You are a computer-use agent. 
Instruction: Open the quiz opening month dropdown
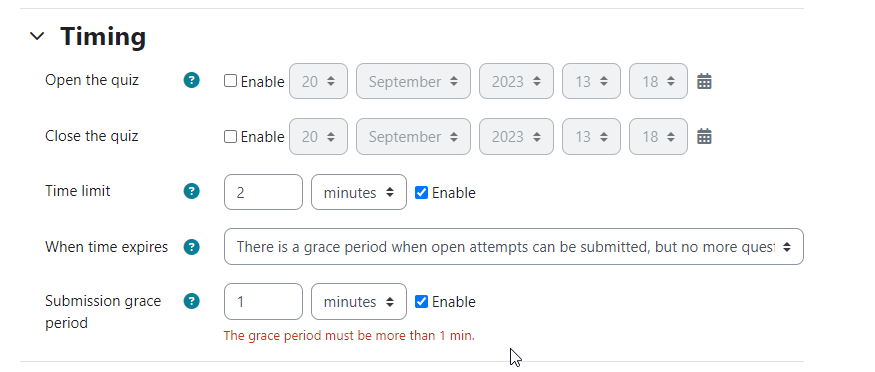[414, 81]
